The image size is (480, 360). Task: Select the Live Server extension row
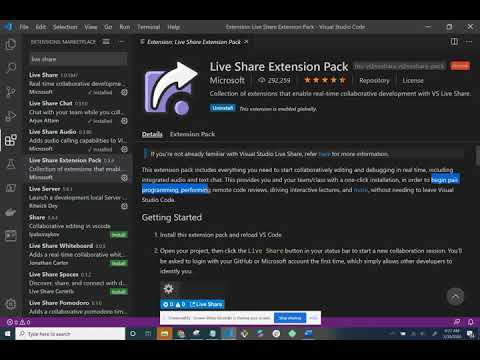[77, 197]
